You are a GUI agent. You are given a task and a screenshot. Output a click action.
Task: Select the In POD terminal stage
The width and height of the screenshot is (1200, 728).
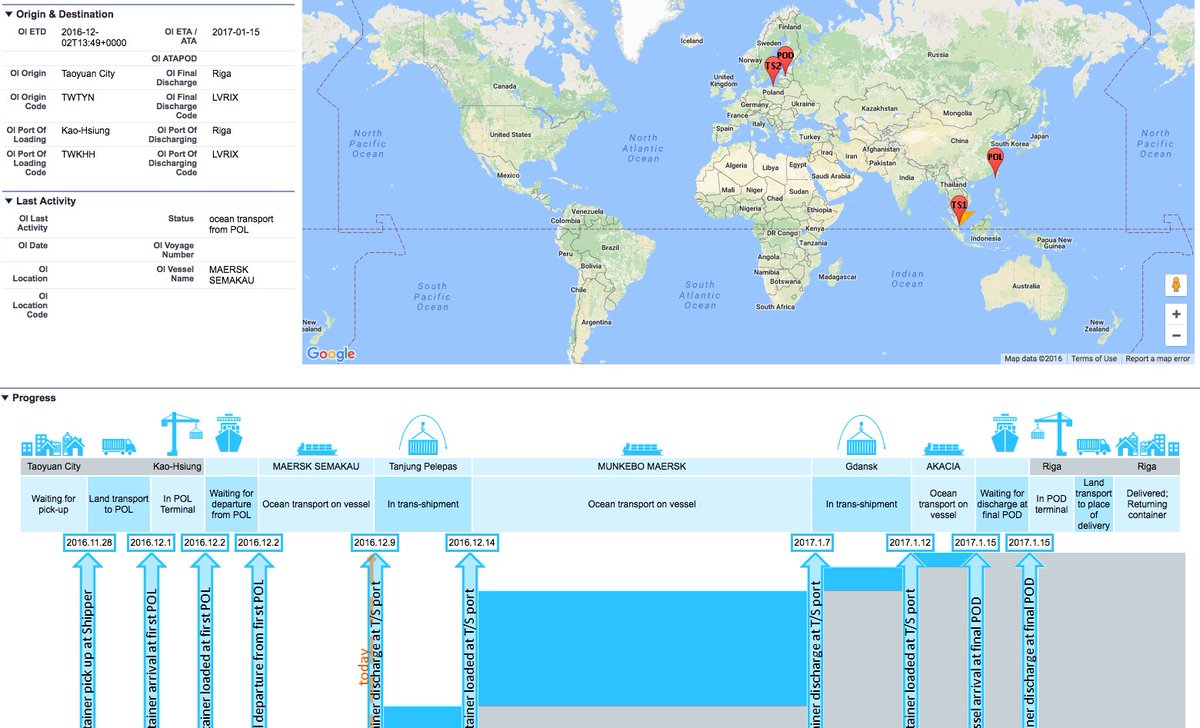pyautogui.click(x=1052, y=503)
